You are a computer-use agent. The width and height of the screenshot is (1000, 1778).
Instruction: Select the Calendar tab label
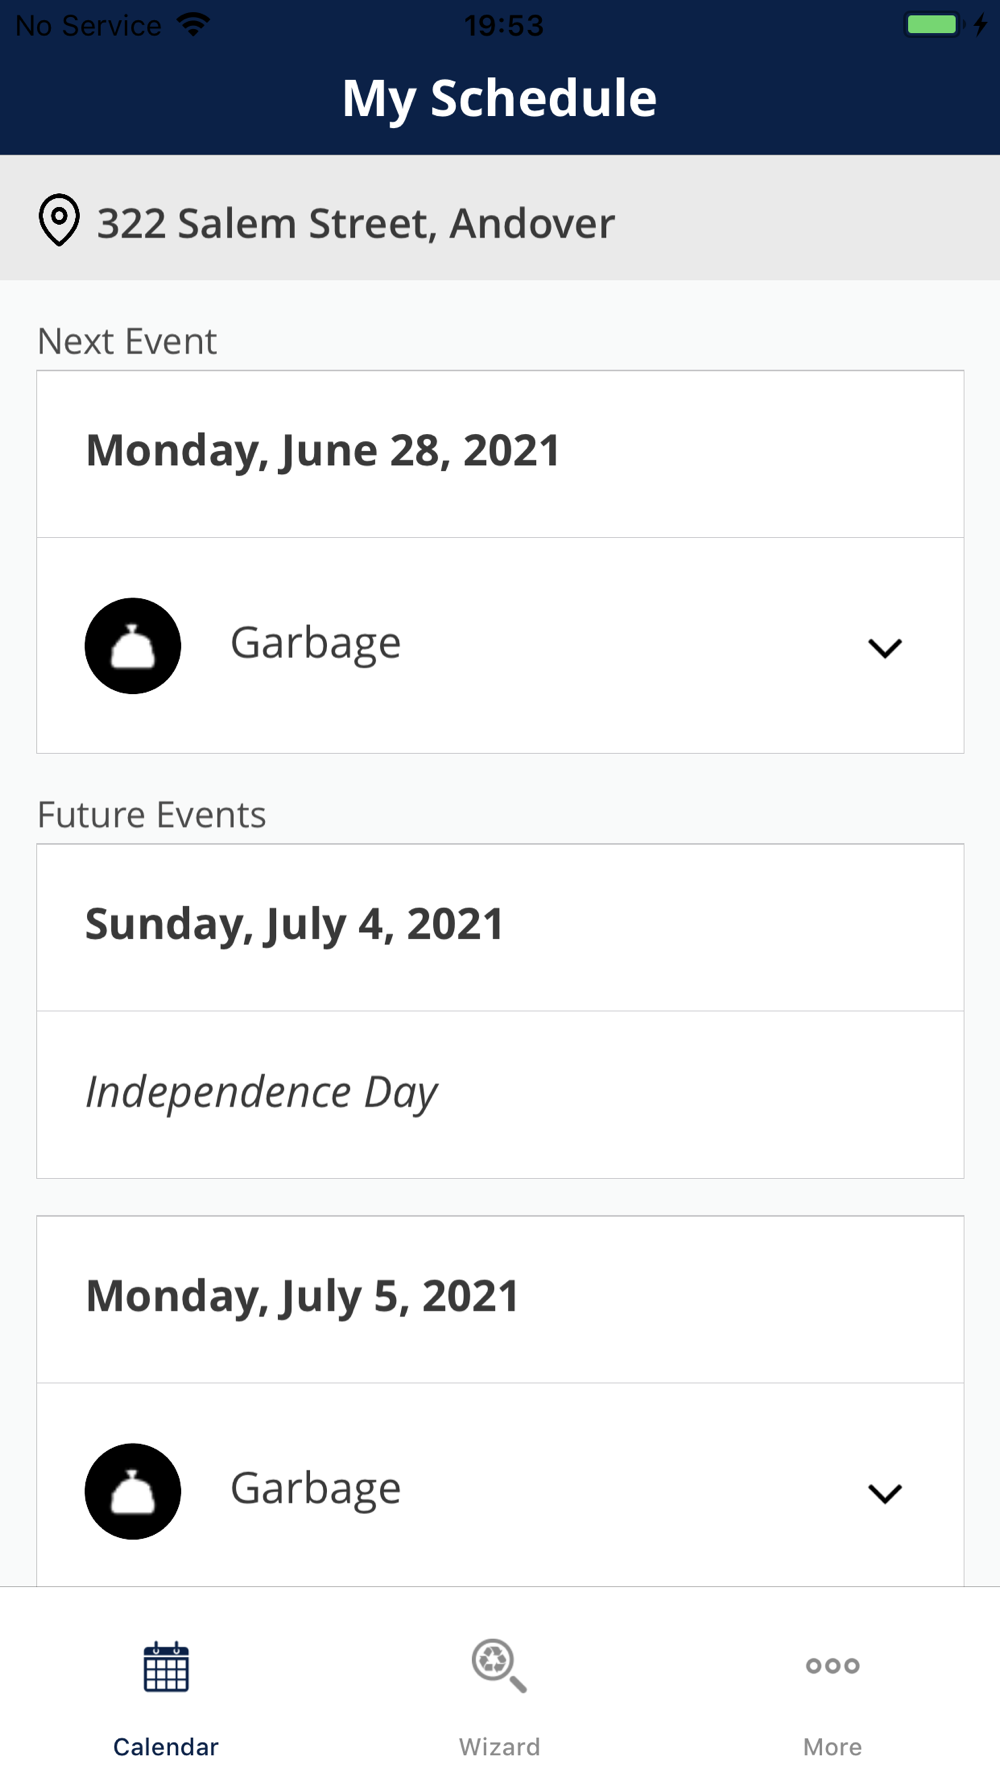coord(166,1747)
